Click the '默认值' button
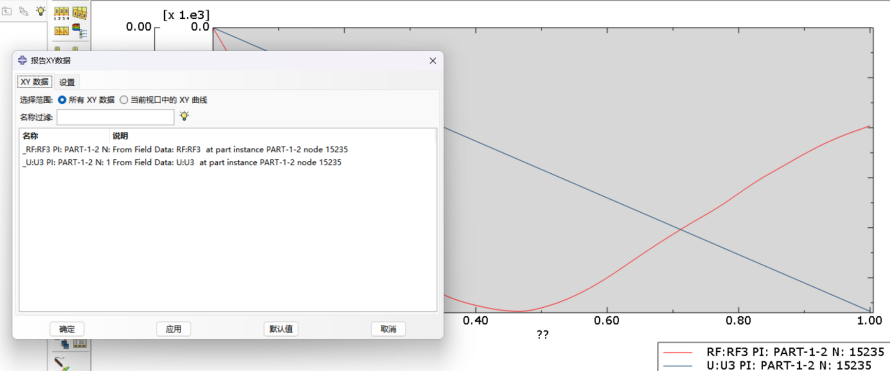Image resolution: width=890 pixels, height=371 pixels. pyautogui.click(x=281, y=329)
